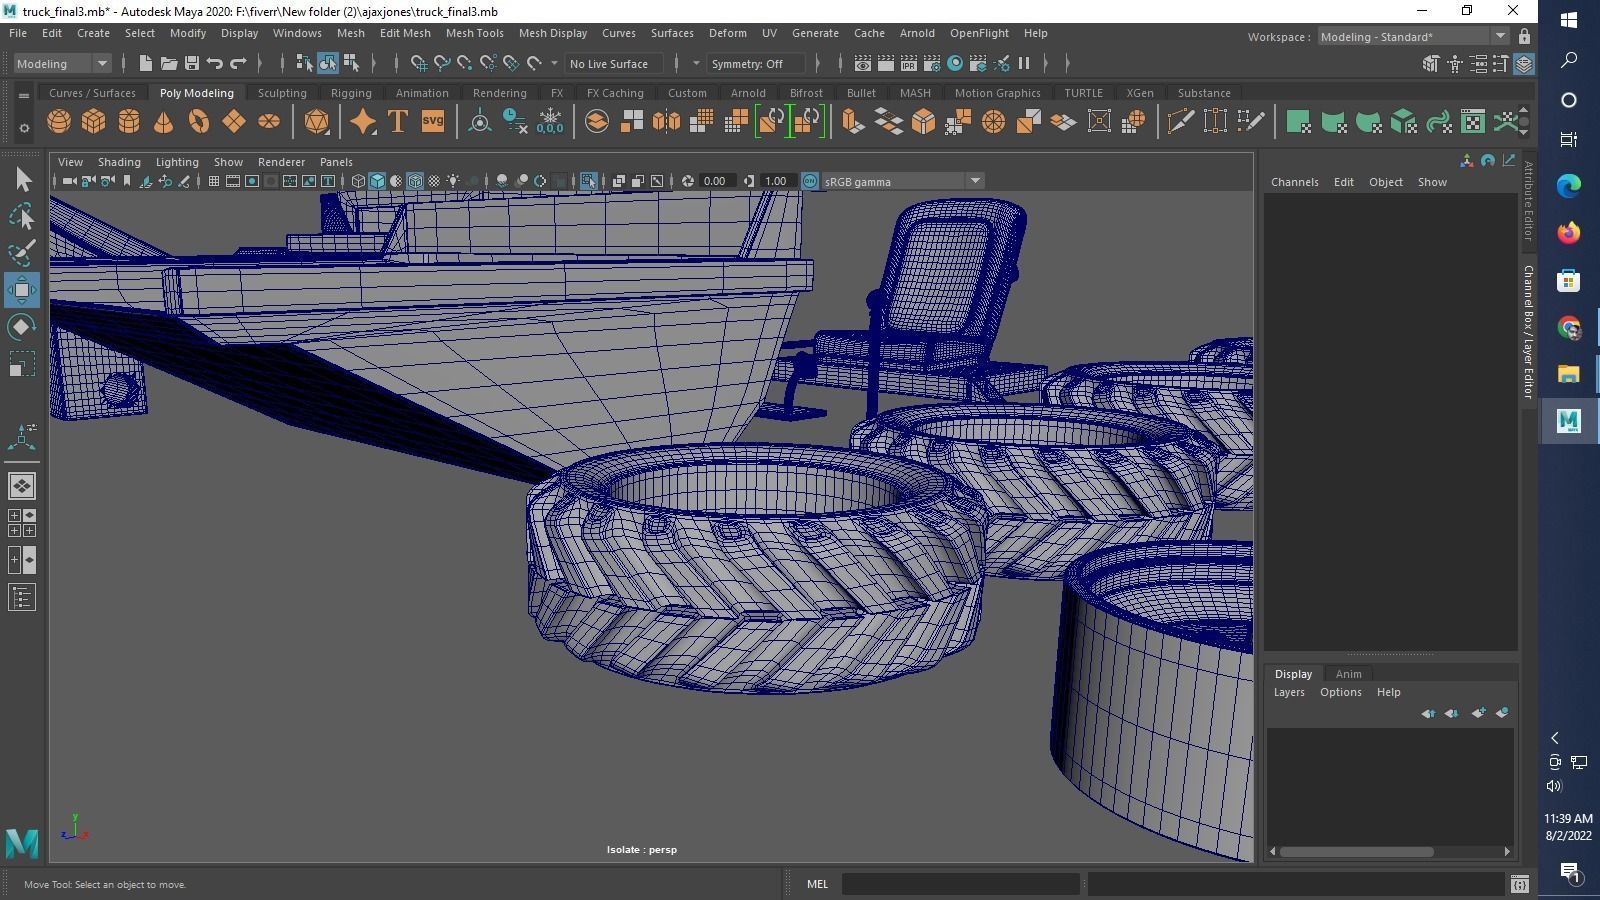Toggle the sRGB view transform ON button
This screenshot has height=900, width=1600.
[x=810, y=181]
